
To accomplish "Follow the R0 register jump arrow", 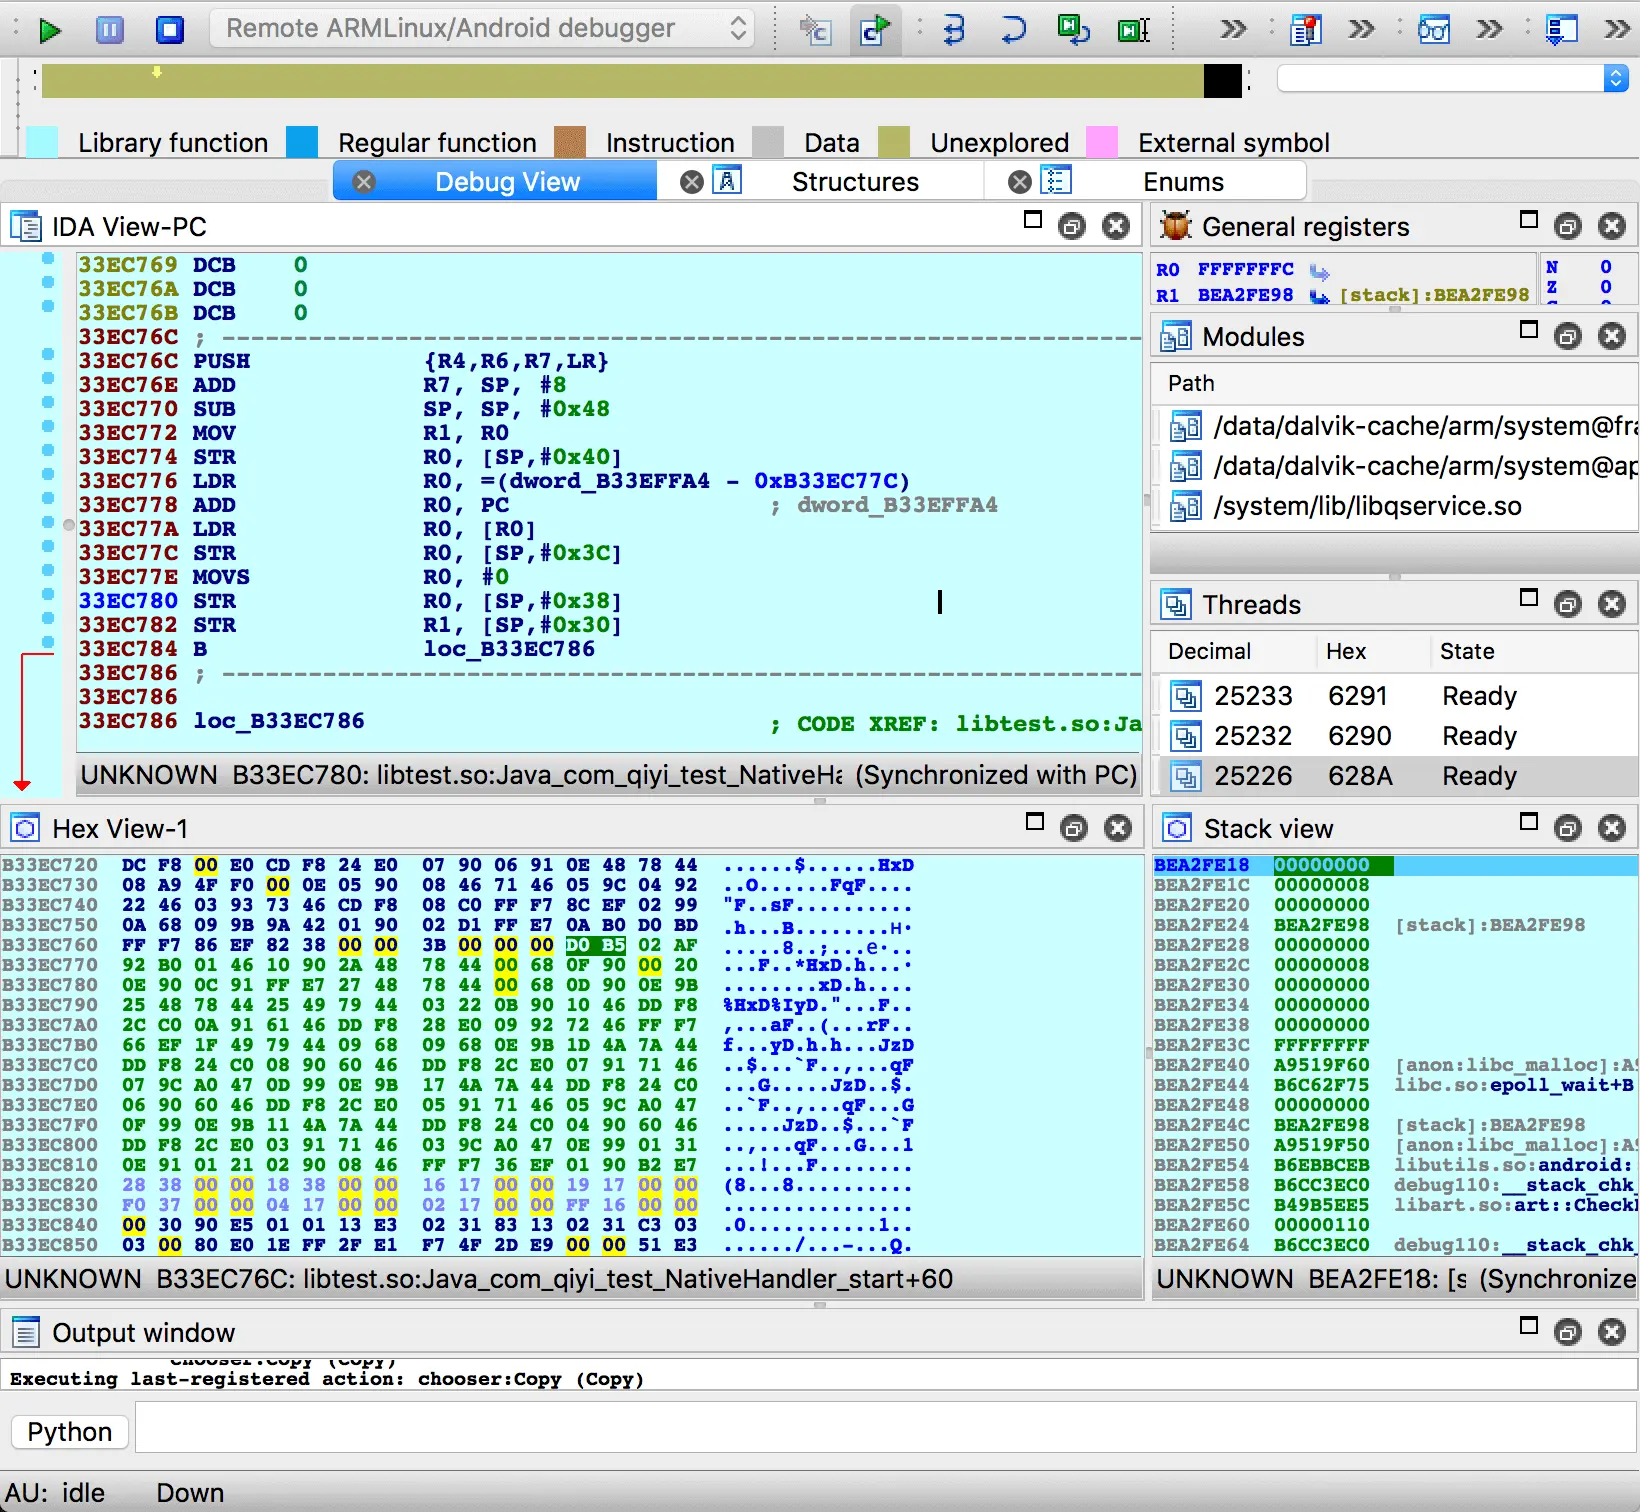I will [x=1319, y=271].
